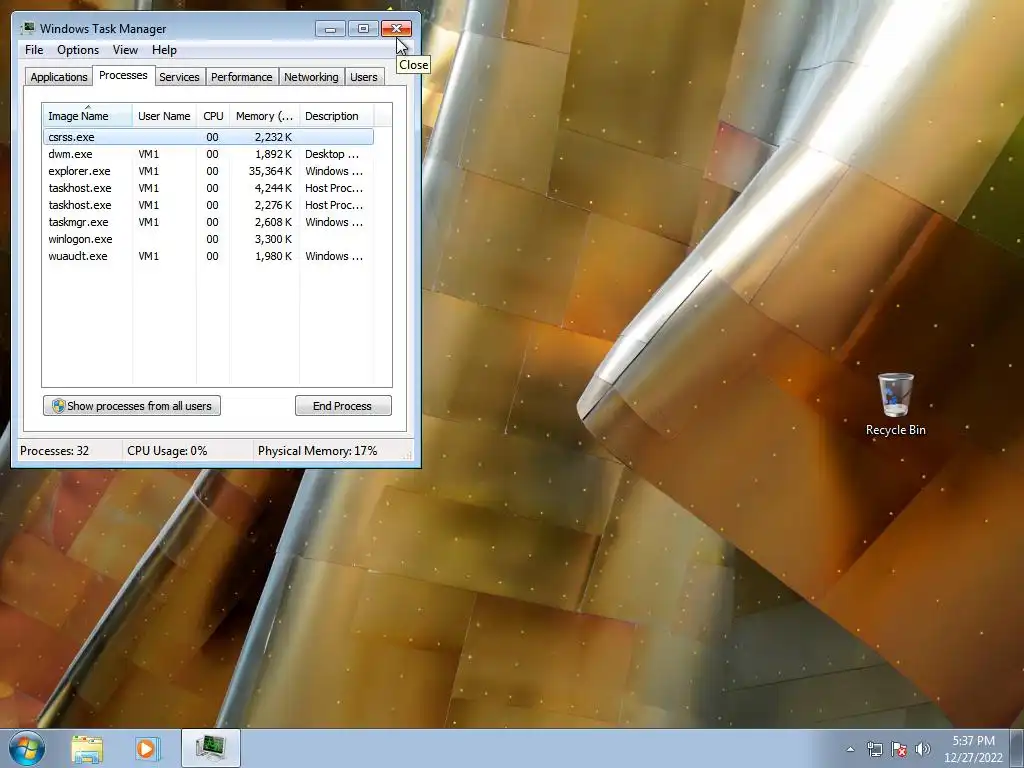Show hidden tray icons arrow
The height and width of the screenshot is (768, 1024).
click(850, 749)
